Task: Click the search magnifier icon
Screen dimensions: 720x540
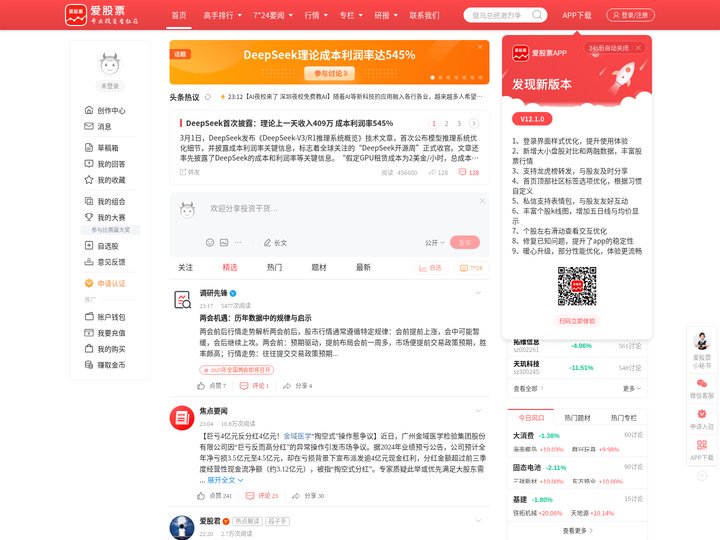Action: pos(537,15)
